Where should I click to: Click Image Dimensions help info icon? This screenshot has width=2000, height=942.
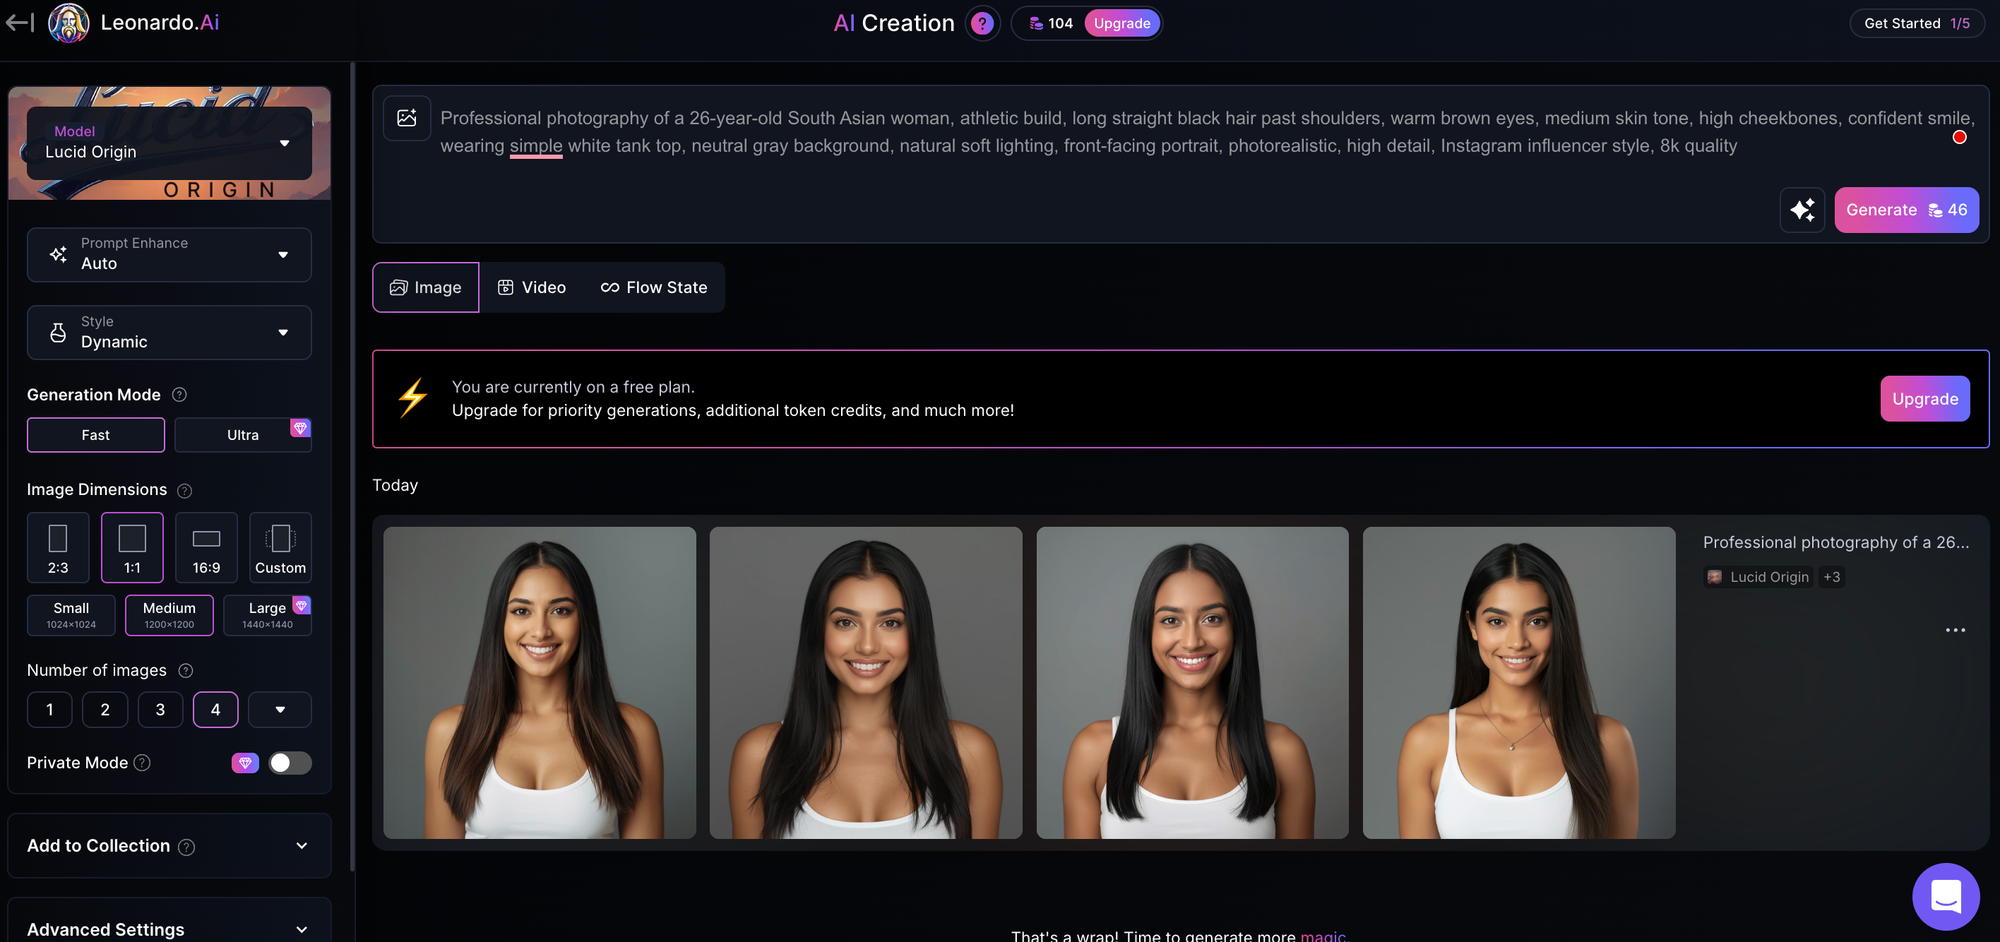pyautogui.click(x=185, y=490)
